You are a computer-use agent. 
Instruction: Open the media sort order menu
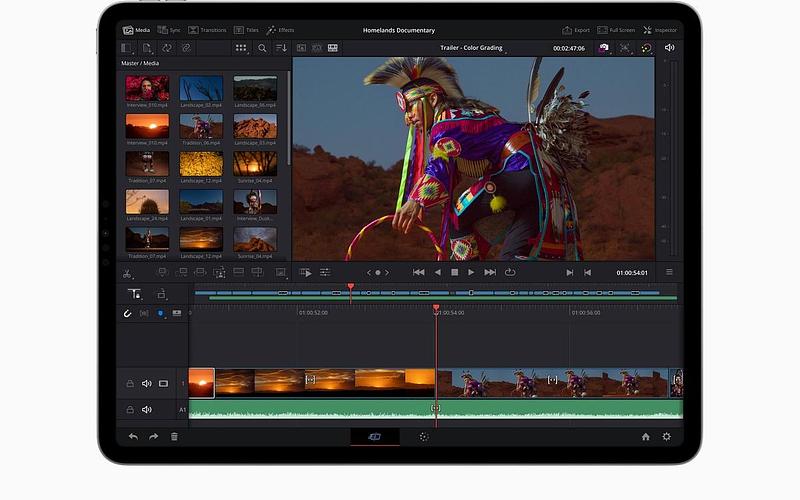(x=282, y=48)
